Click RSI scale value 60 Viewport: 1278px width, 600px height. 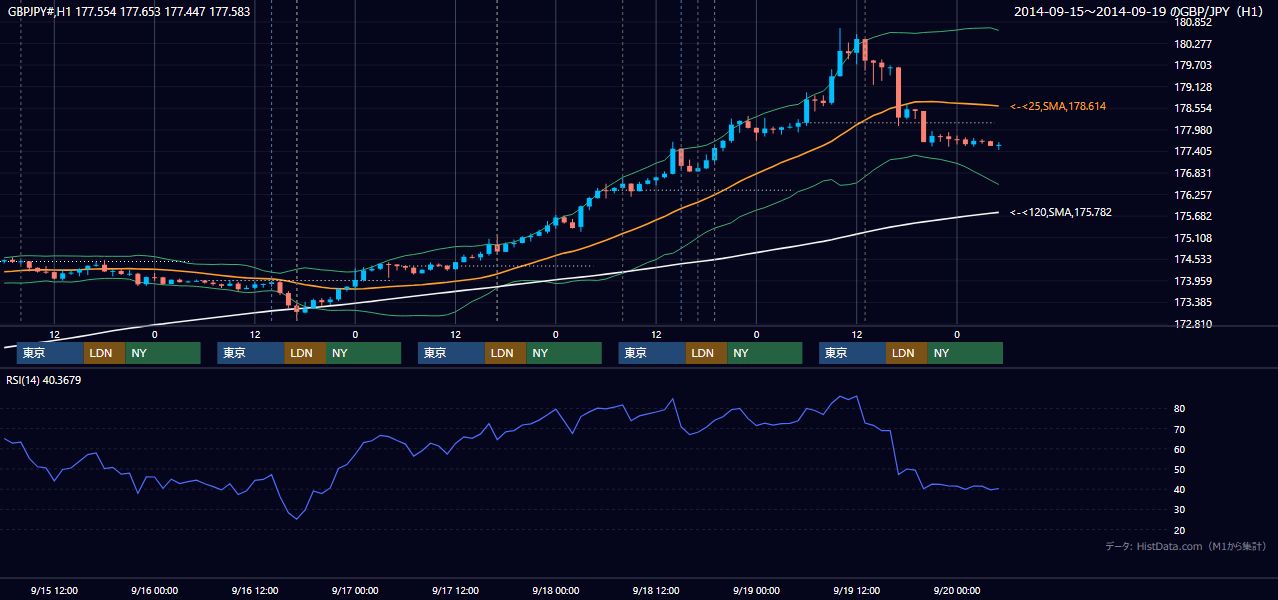click(1180, 449)
